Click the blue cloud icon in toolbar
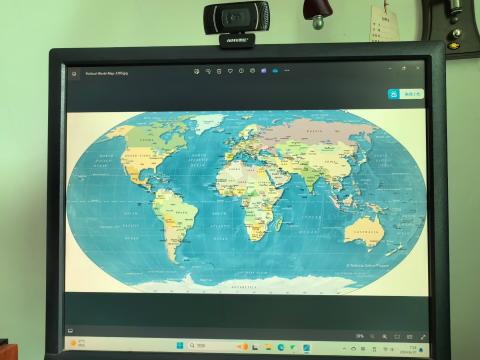Viewport: 480px width, 360px height. coord(275,71)
